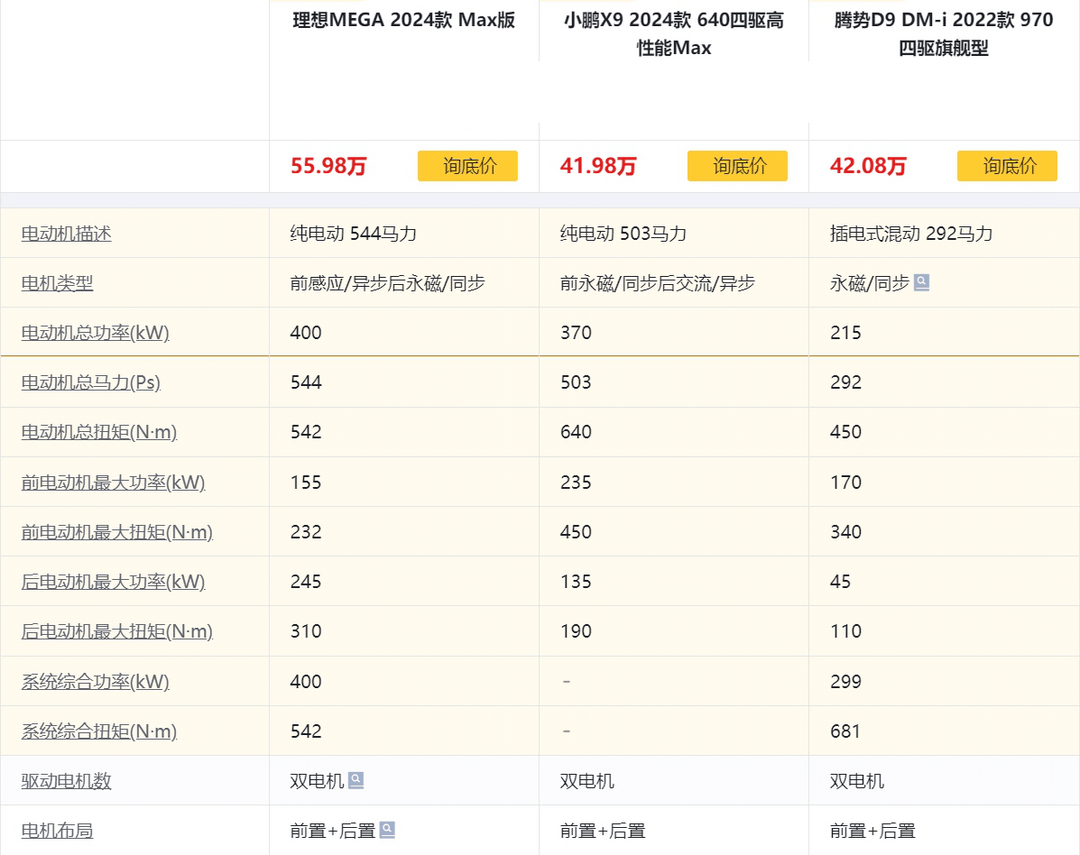Screen dimensions: 1080x855
Task: Open the 前电动机最大扭矩(N·m) link
Action: (117, 532)
